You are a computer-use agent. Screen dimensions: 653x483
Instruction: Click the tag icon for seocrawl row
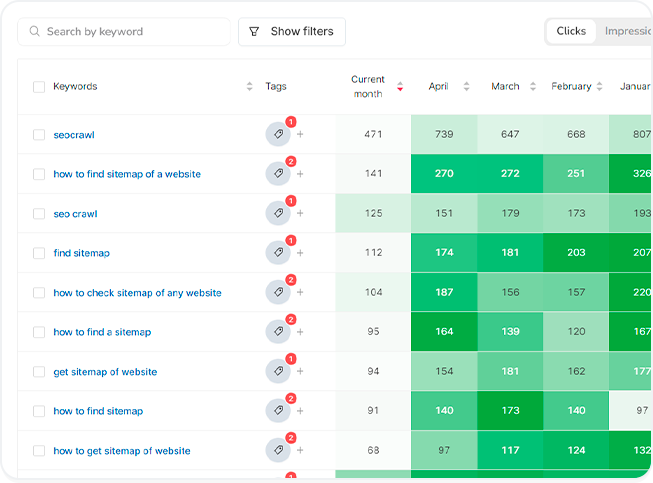coord(277,135)
